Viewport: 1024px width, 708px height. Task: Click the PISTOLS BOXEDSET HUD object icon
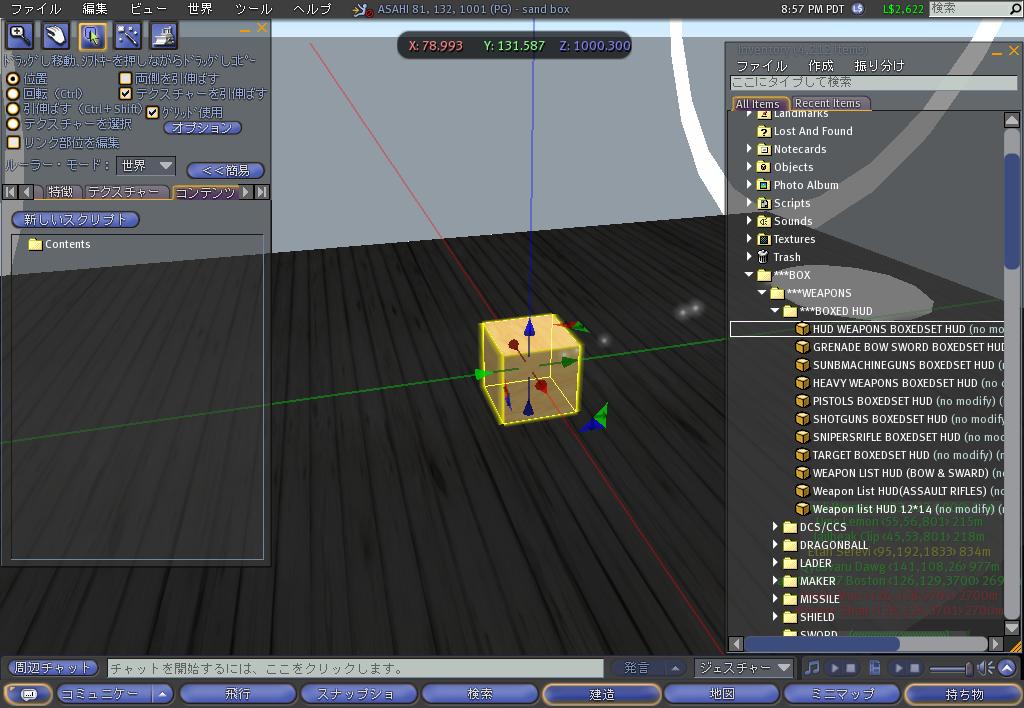point(803,400)
